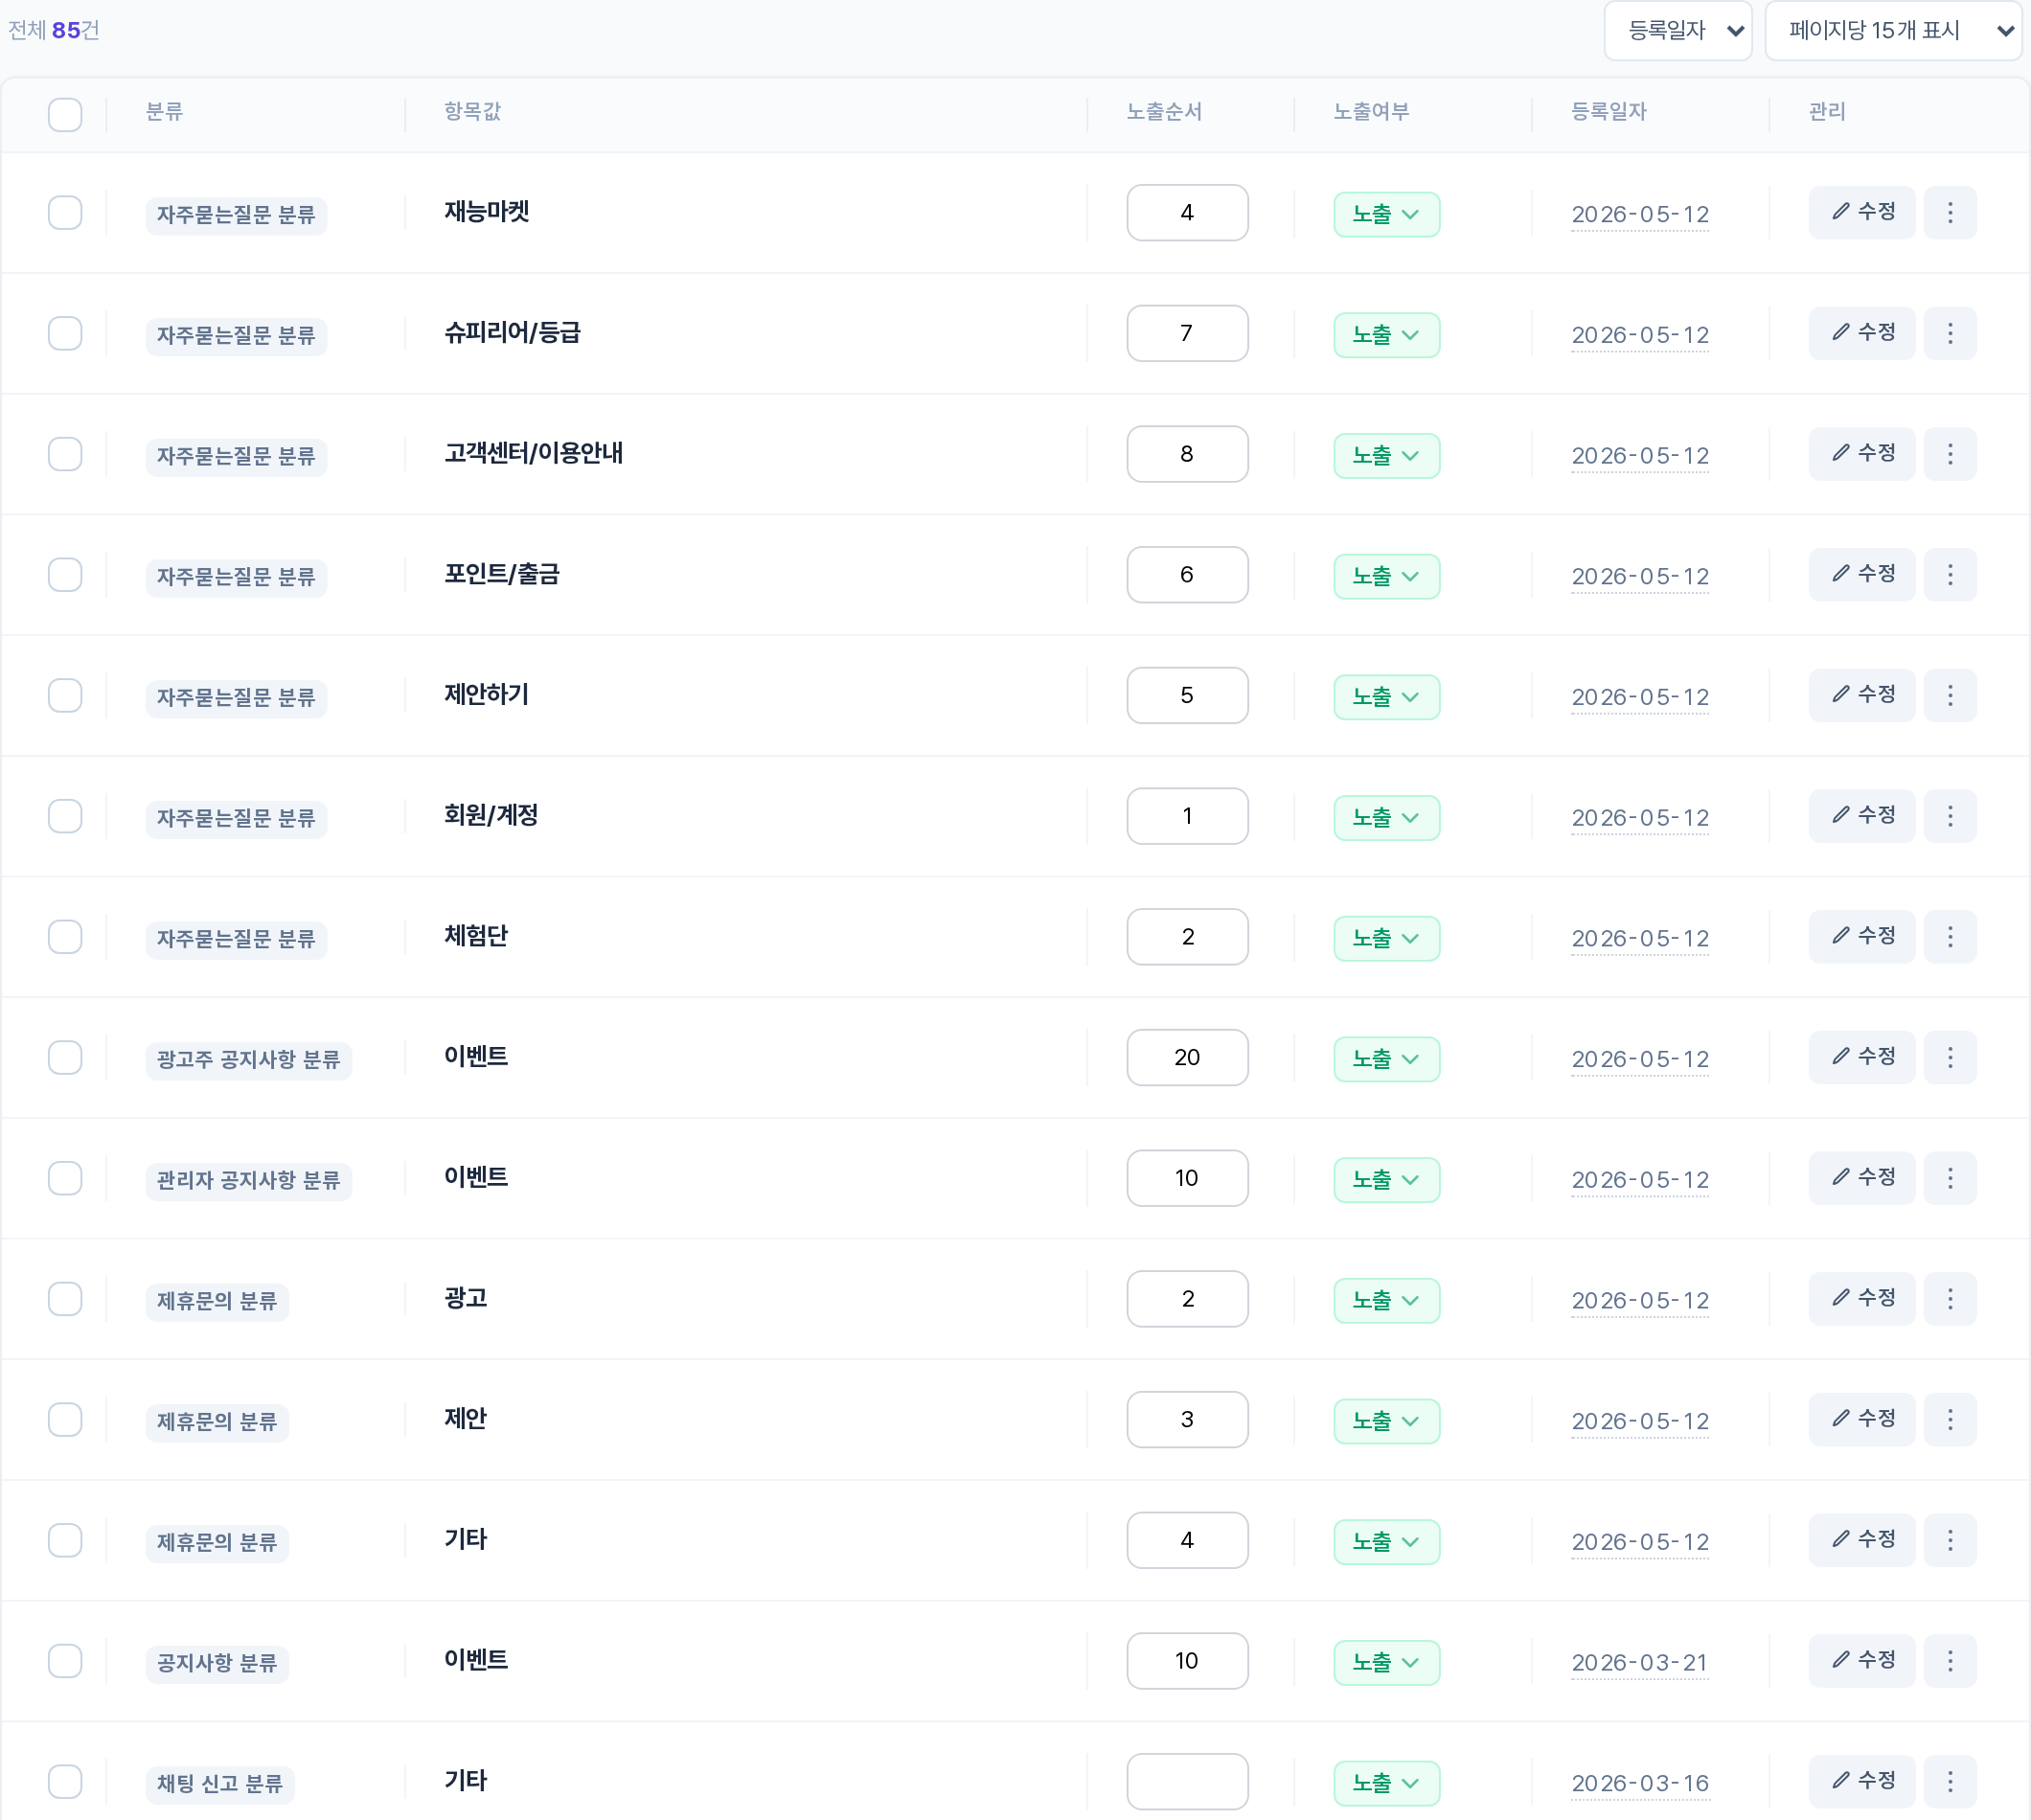The width and height of the screenshot is (2031, 1820).
Task: Open the kebab menu for 포인트/출금 row
Action: click(1949, 575)
